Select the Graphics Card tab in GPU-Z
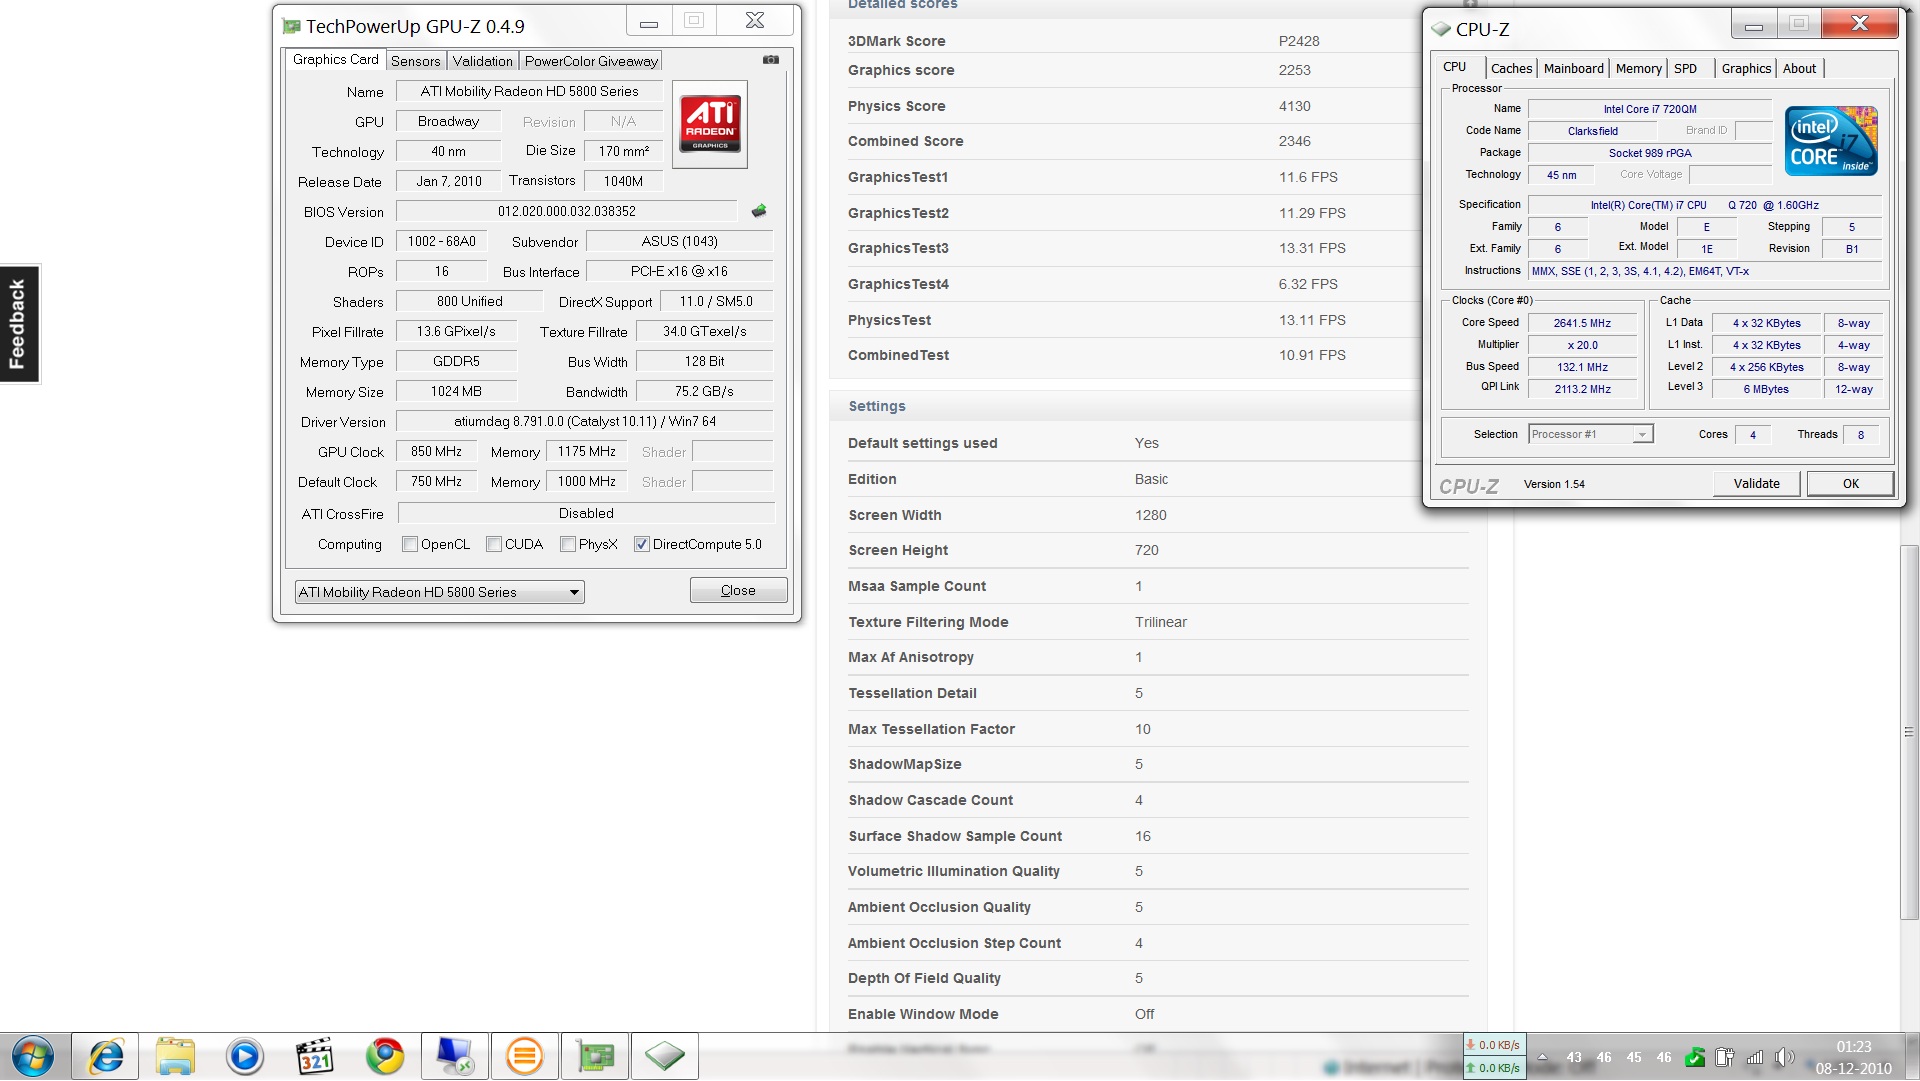Screen dimensions: 1920x1081 (335, 59)
